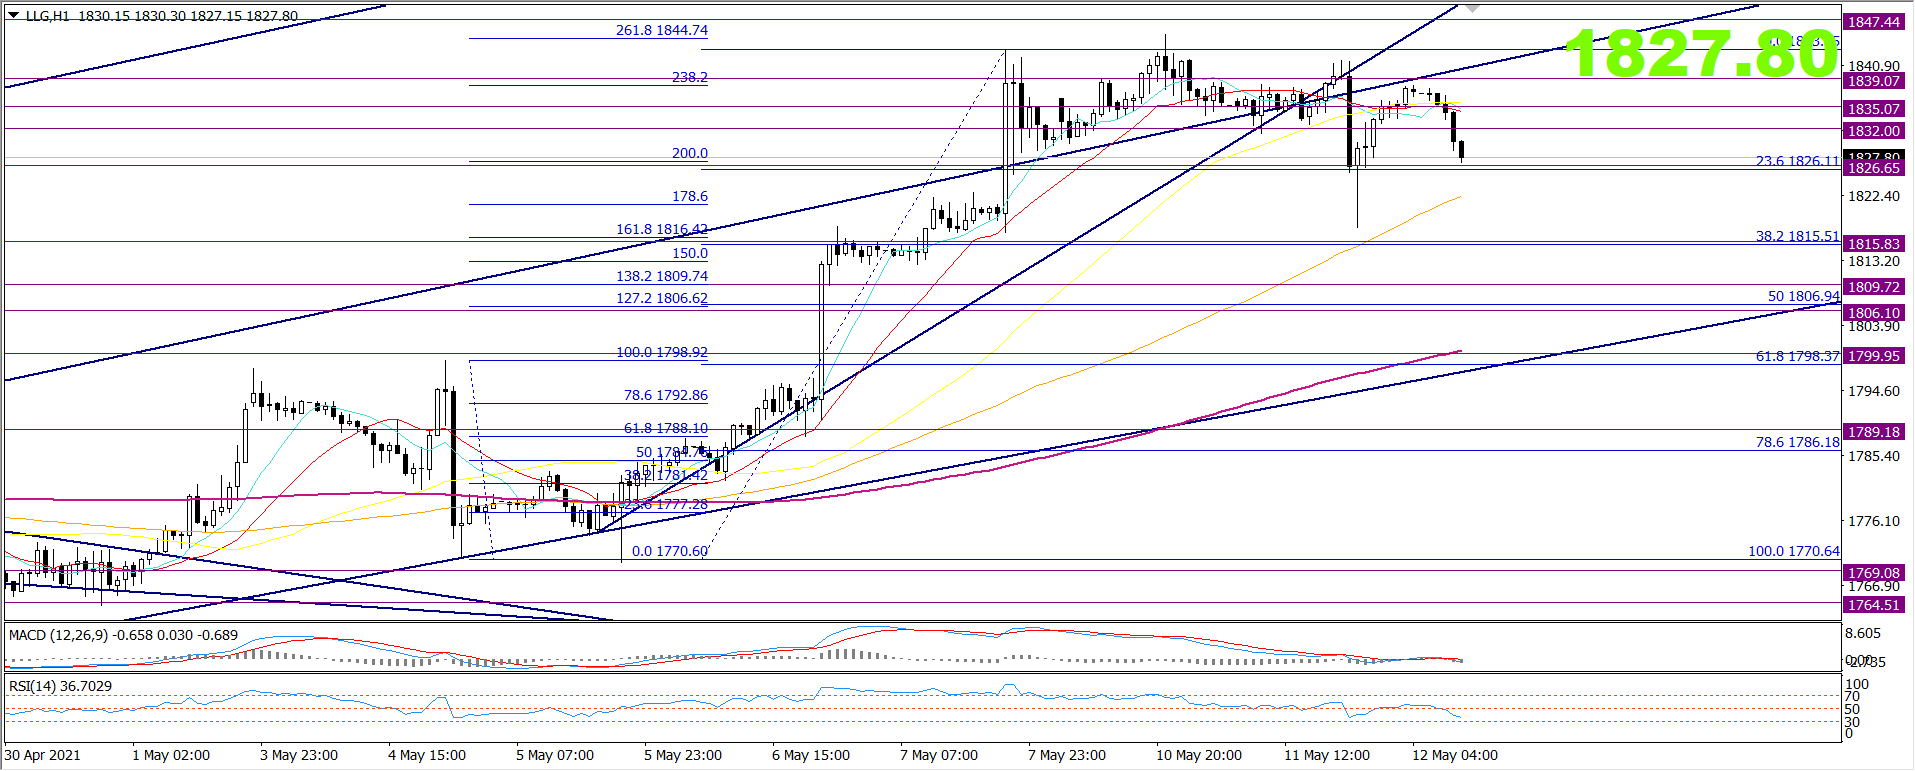This screenshot has height=771, width=1915.
Task: Select the 1769.08 price tag on axis
Action: 1874,573
